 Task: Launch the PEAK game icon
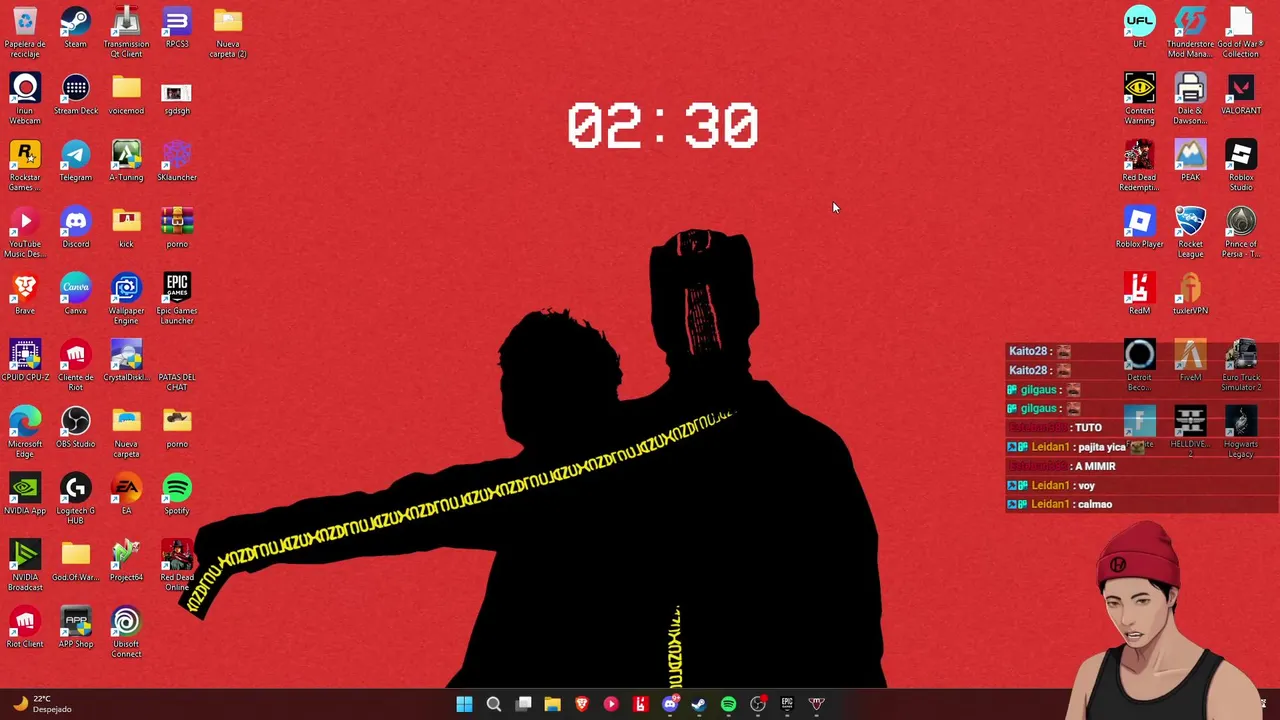click(1190, 161)
